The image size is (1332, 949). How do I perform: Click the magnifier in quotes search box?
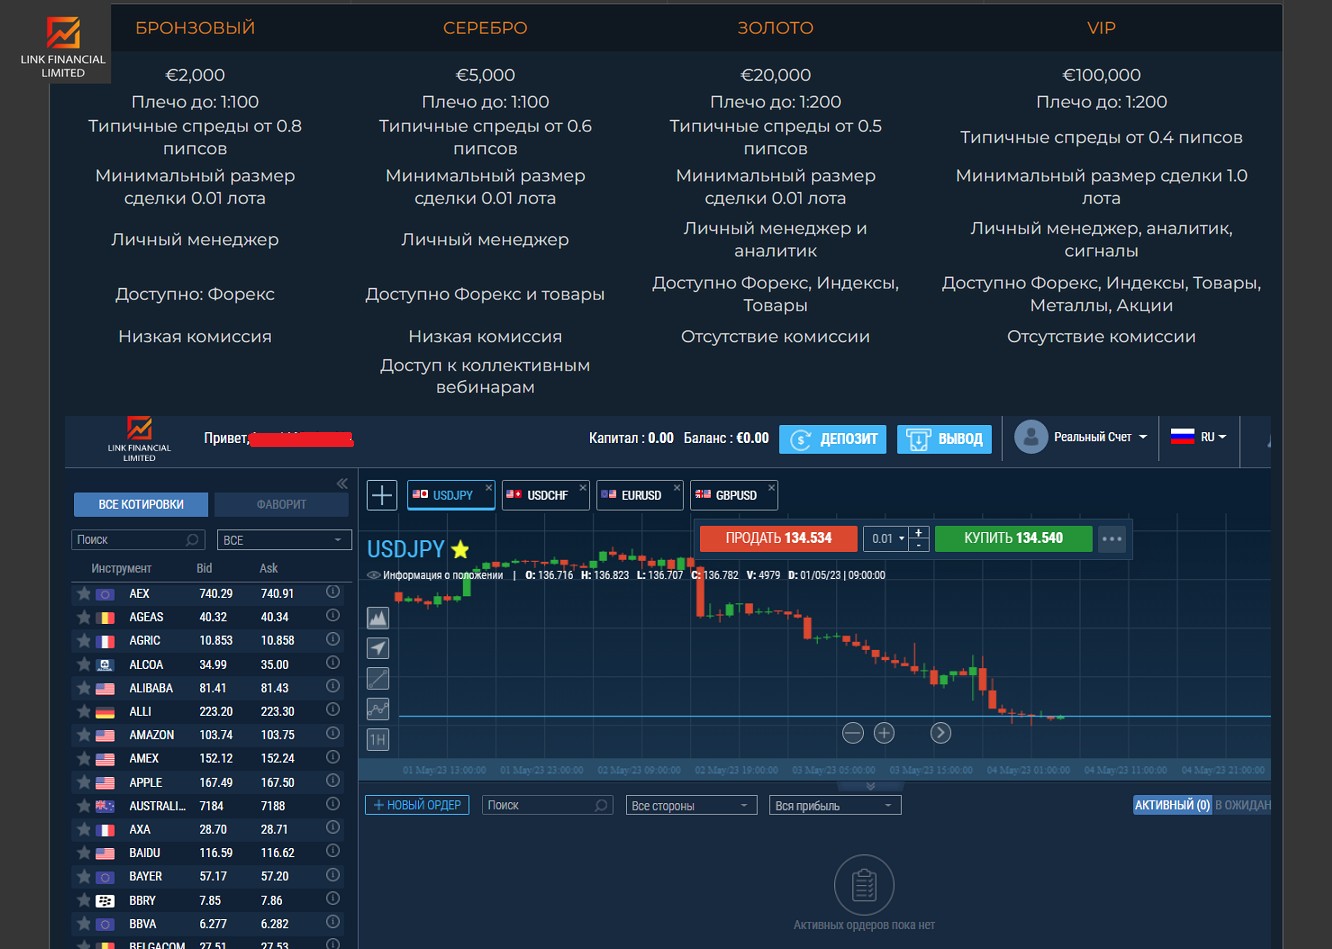point(193,540)
